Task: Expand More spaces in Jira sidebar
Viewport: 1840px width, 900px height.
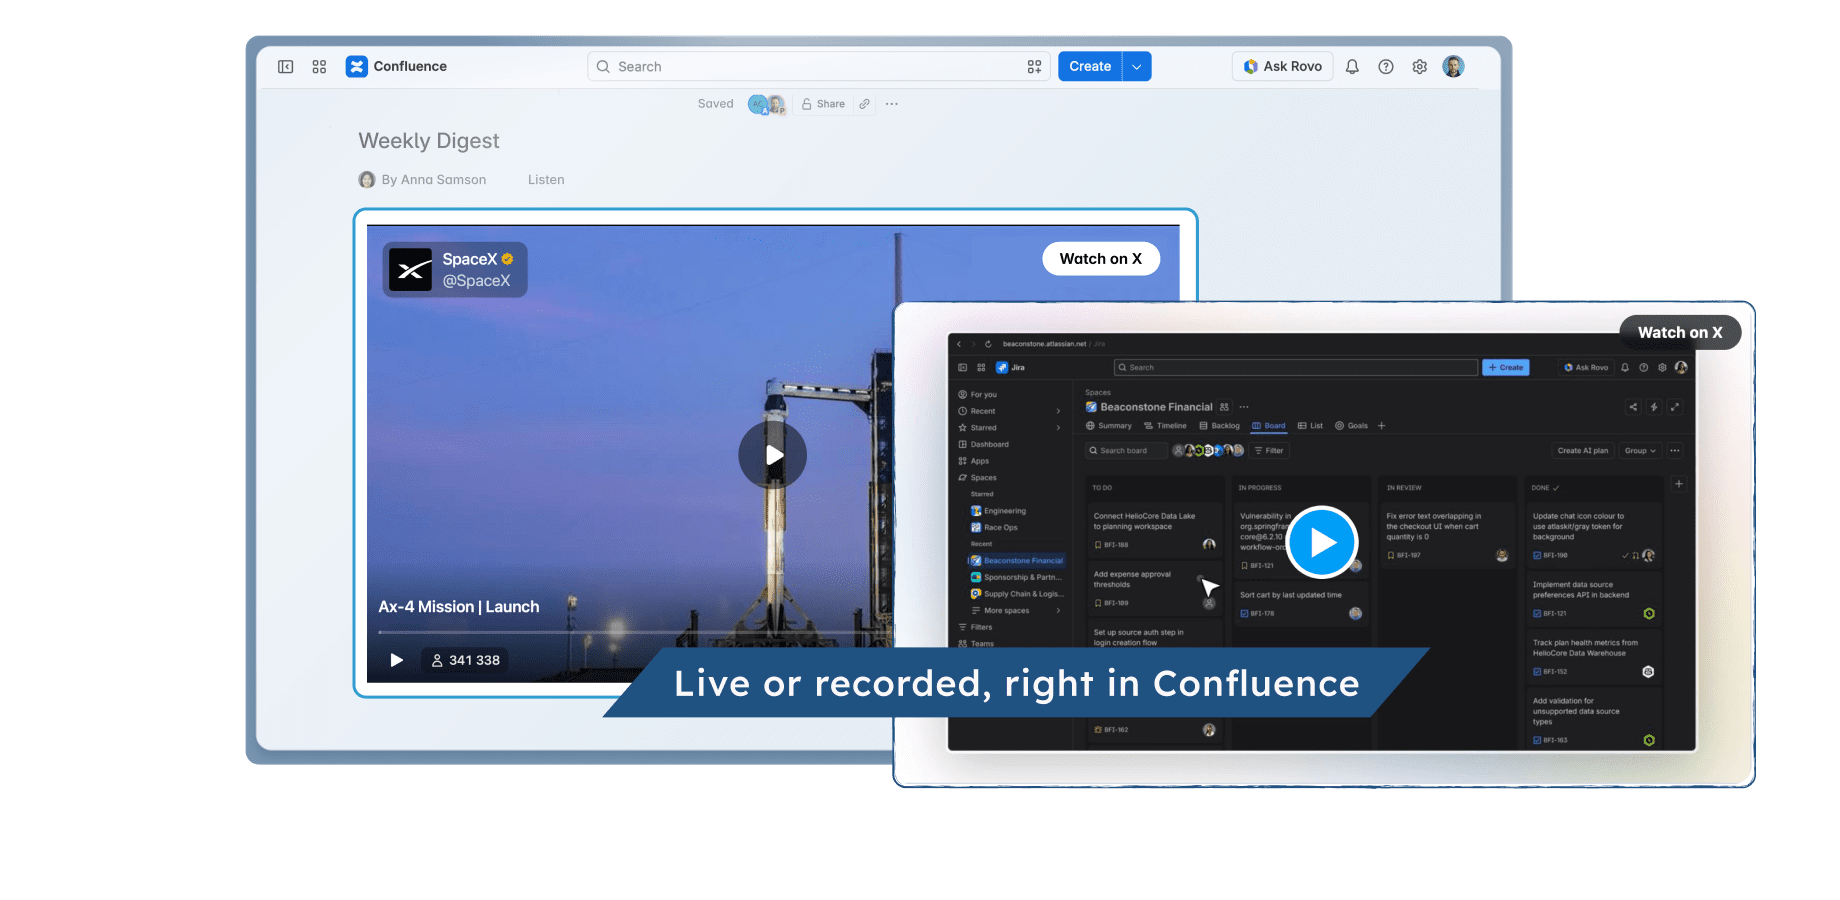Action: pos(1058,611)
